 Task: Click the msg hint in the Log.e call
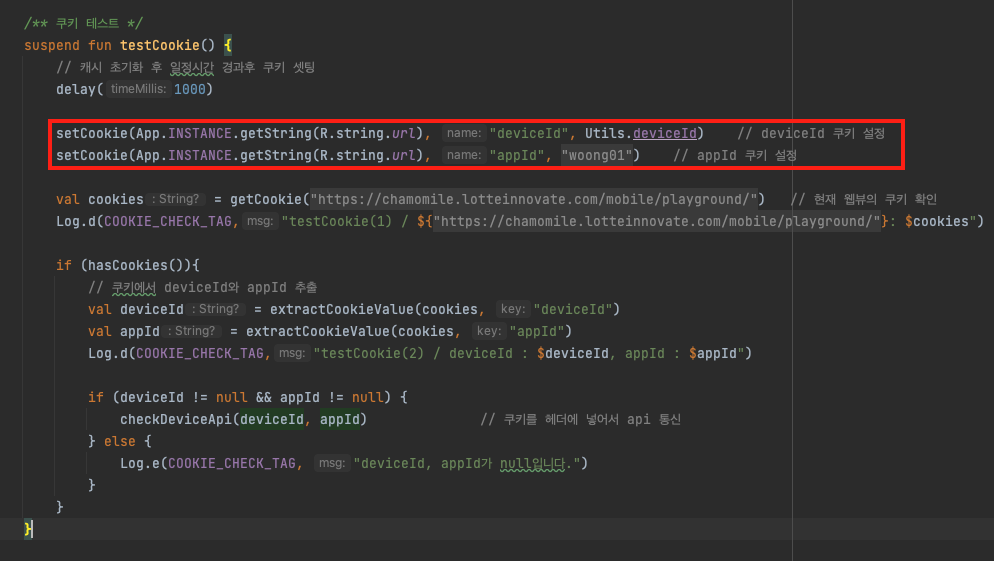(331, 463)
